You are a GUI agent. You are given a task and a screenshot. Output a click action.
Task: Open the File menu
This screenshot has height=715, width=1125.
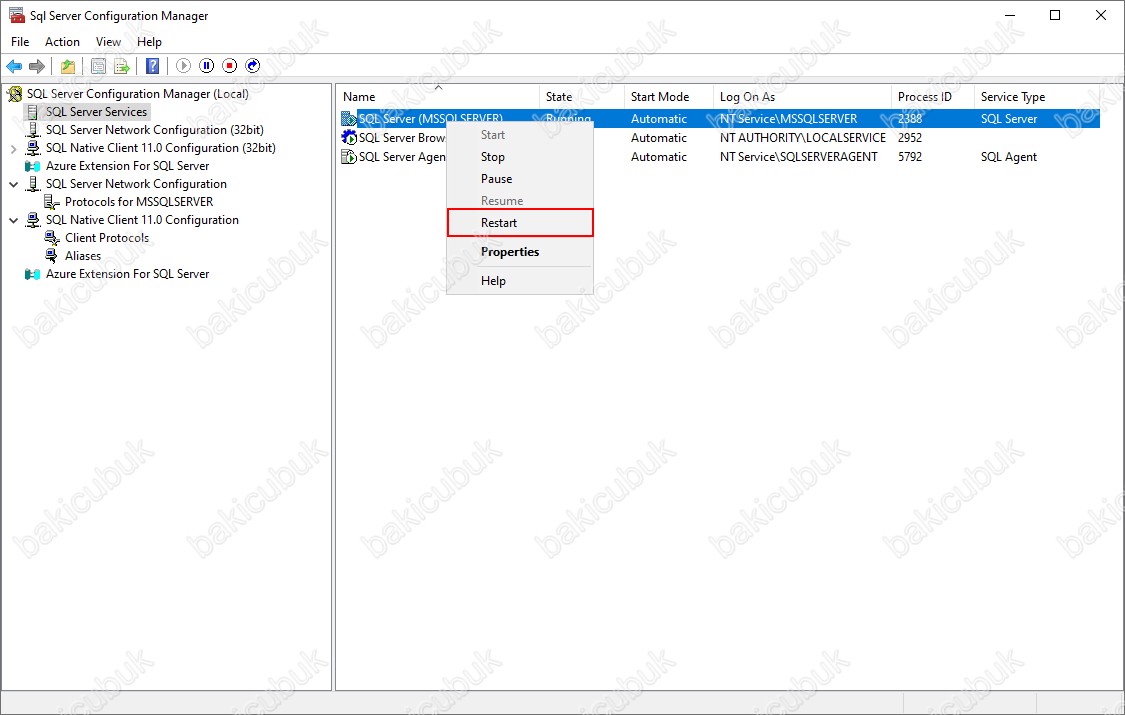pos(20,42)
